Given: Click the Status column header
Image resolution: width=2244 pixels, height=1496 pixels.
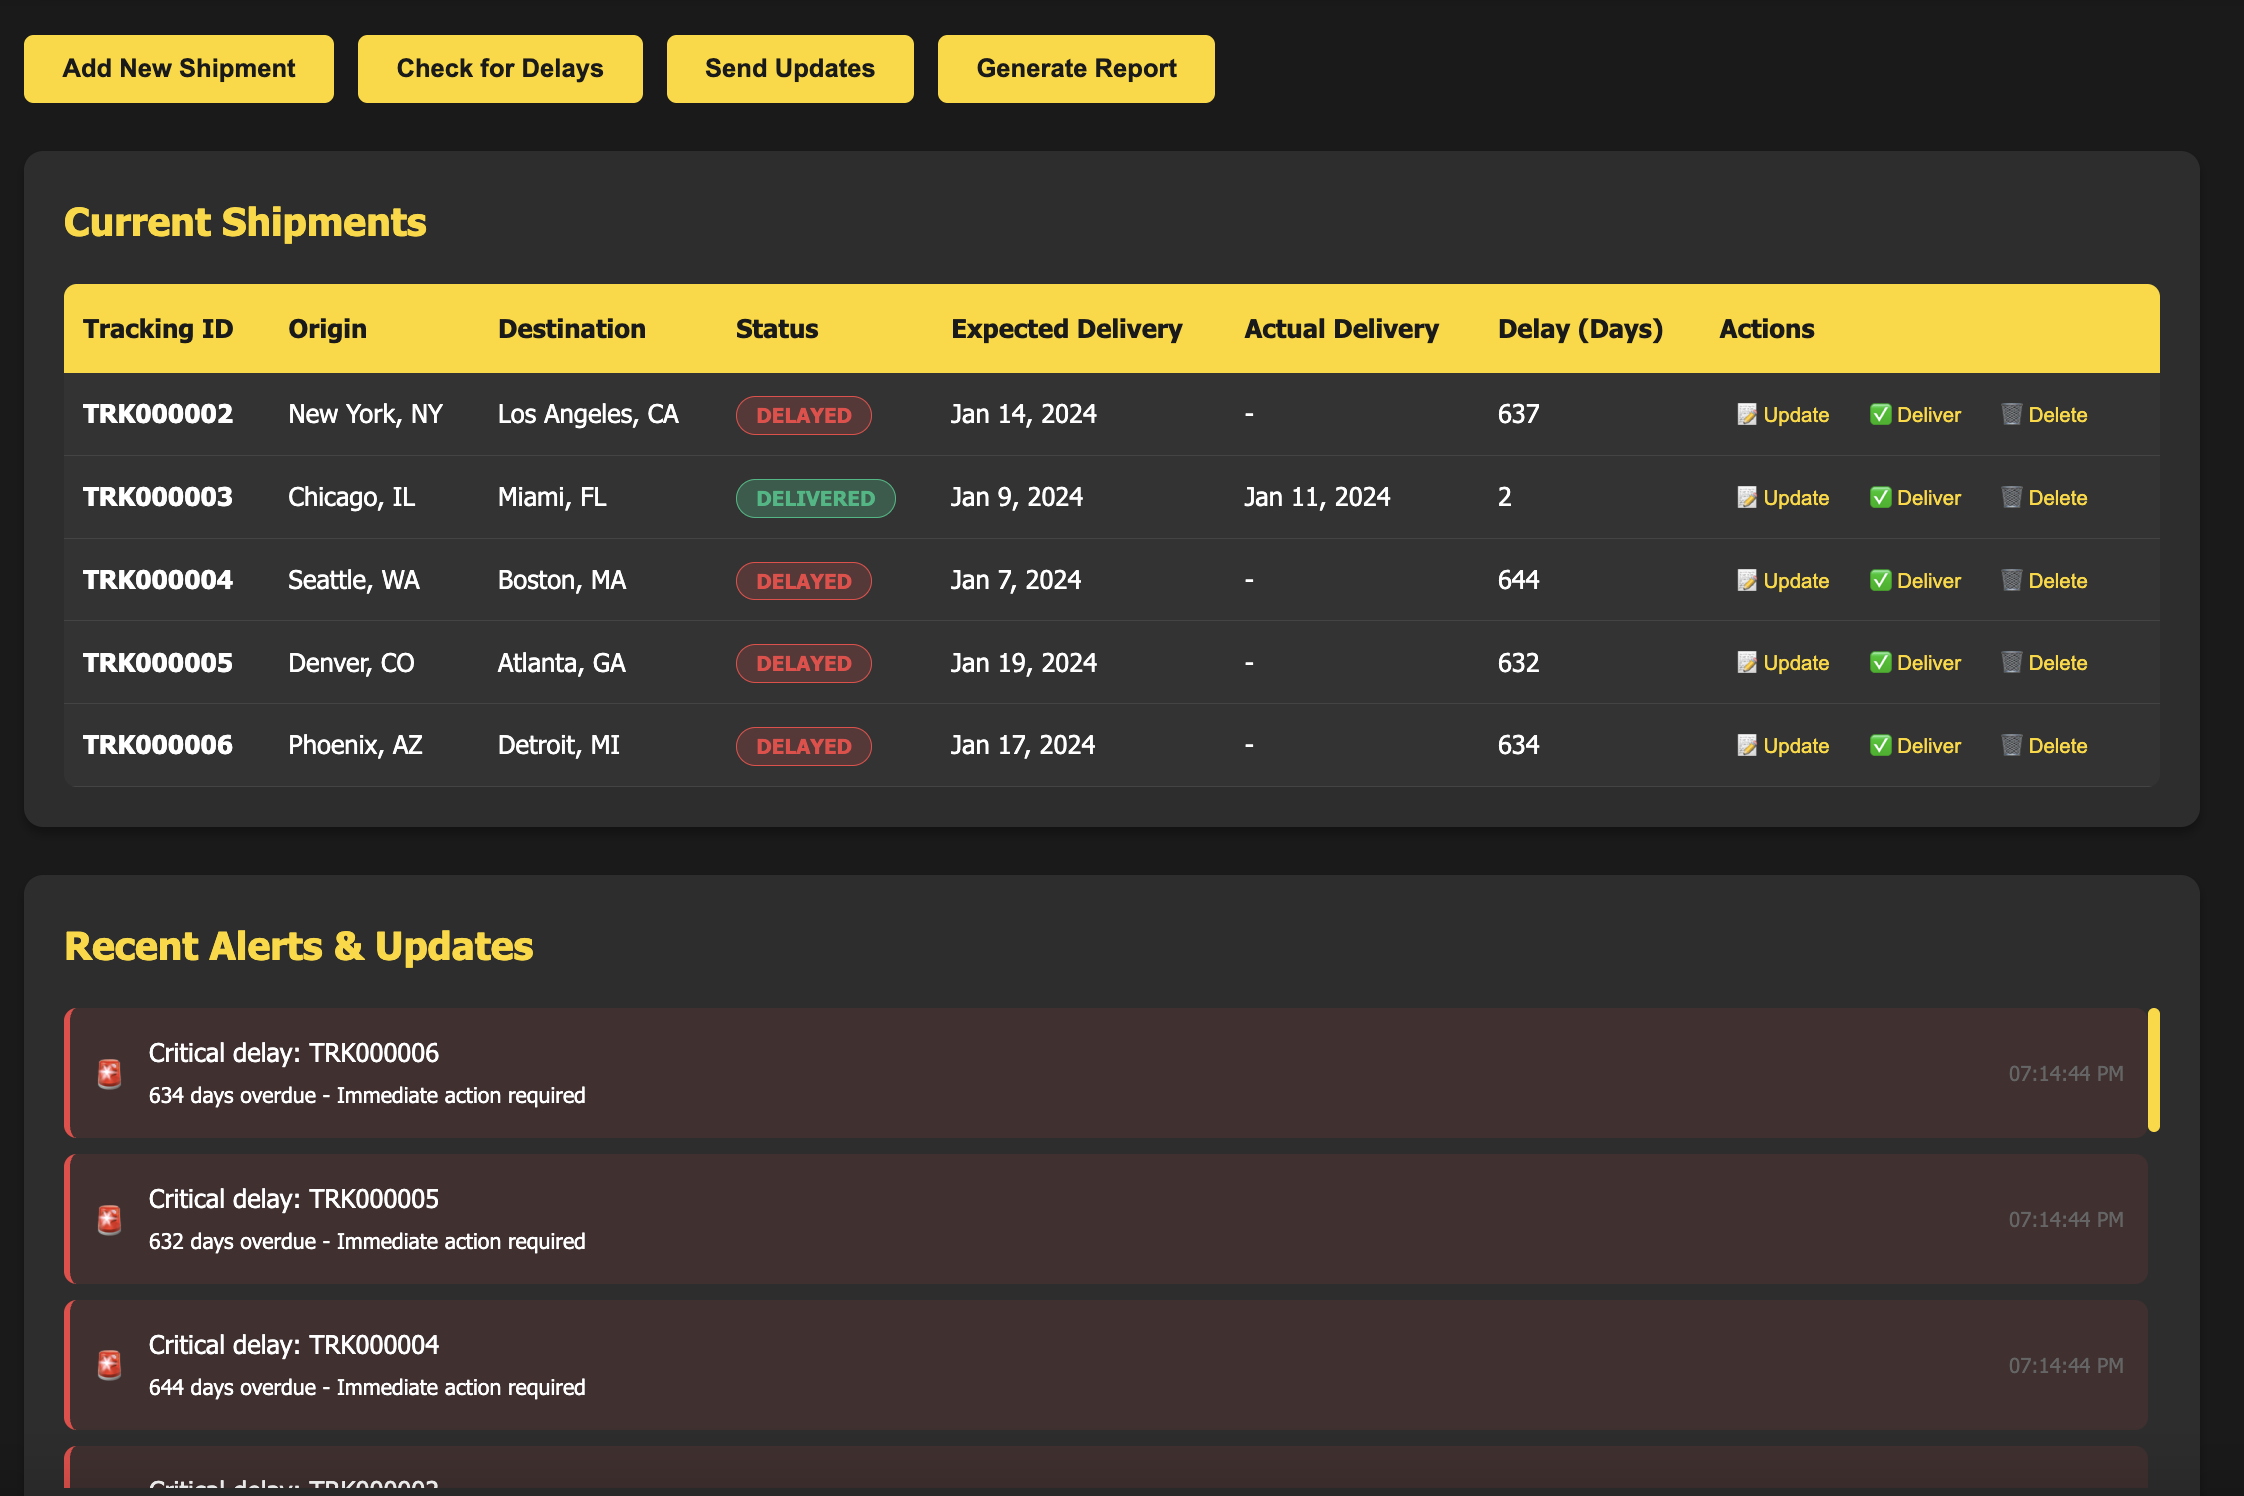Looking at the screenshot, I should pos(777,329).
